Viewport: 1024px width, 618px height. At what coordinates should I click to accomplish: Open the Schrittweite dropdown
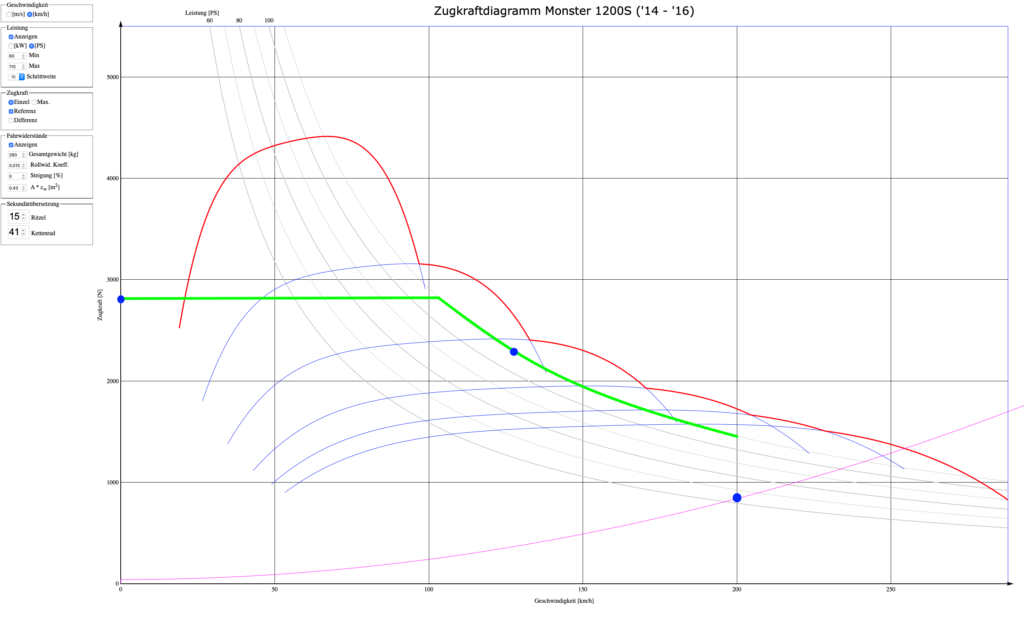tap(23, 76)
